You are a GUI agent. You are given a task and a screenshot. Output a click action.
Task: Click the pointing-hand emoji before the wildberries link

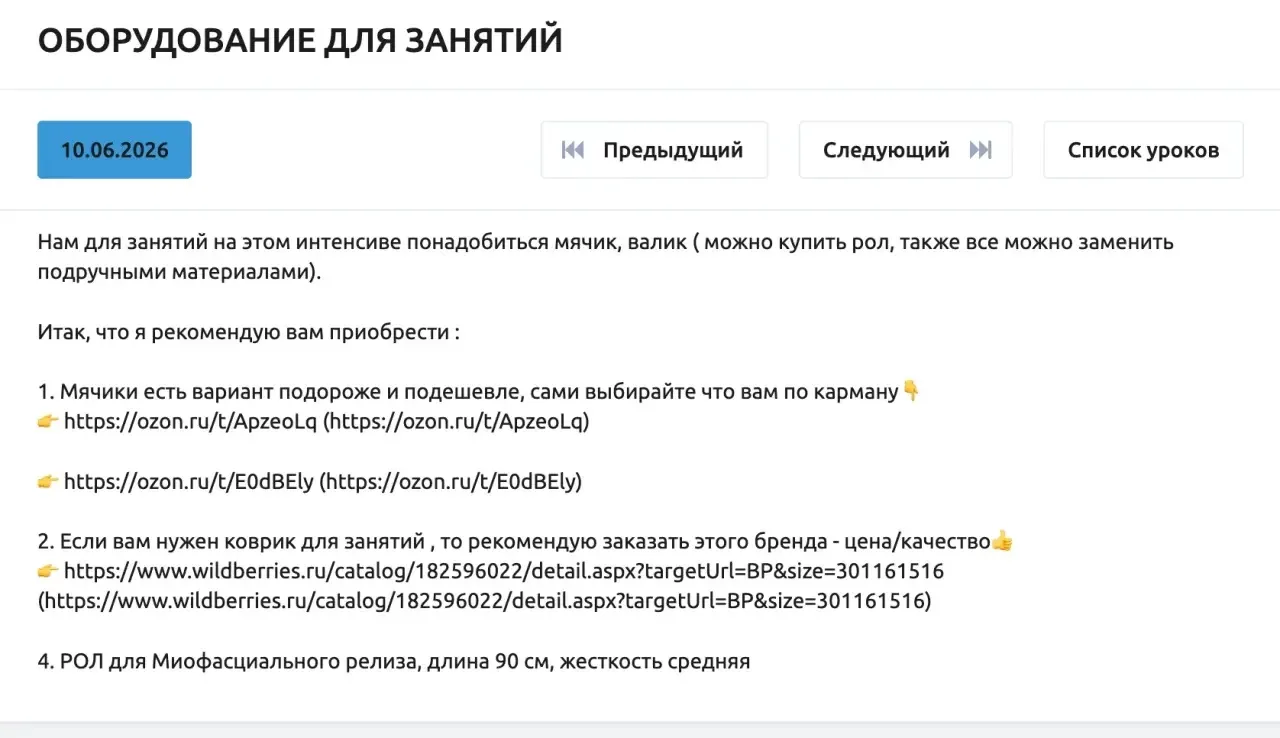[48, 571]
